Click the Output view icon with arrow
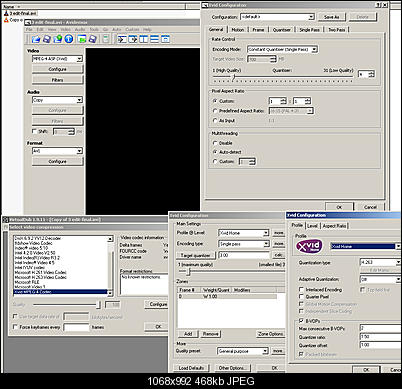The image size is (402, 389). coord(133,39)
